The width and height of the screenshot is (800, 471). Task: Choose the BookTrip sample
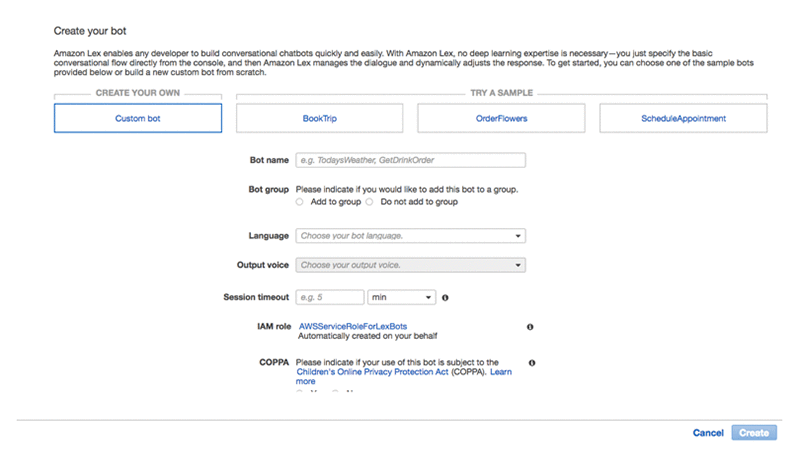[319, 118]
